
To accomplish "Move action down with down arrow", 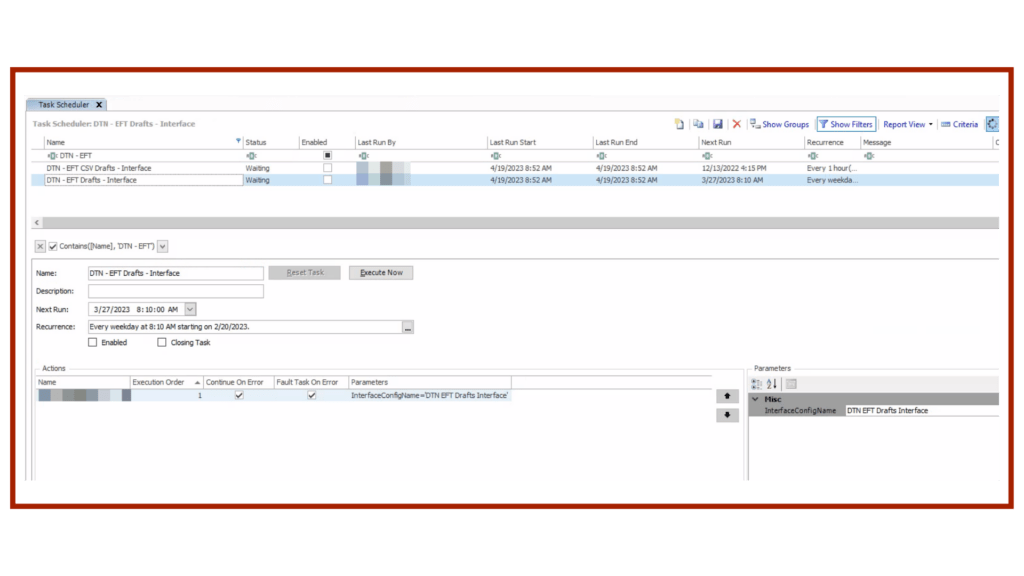I will [728, 415].
